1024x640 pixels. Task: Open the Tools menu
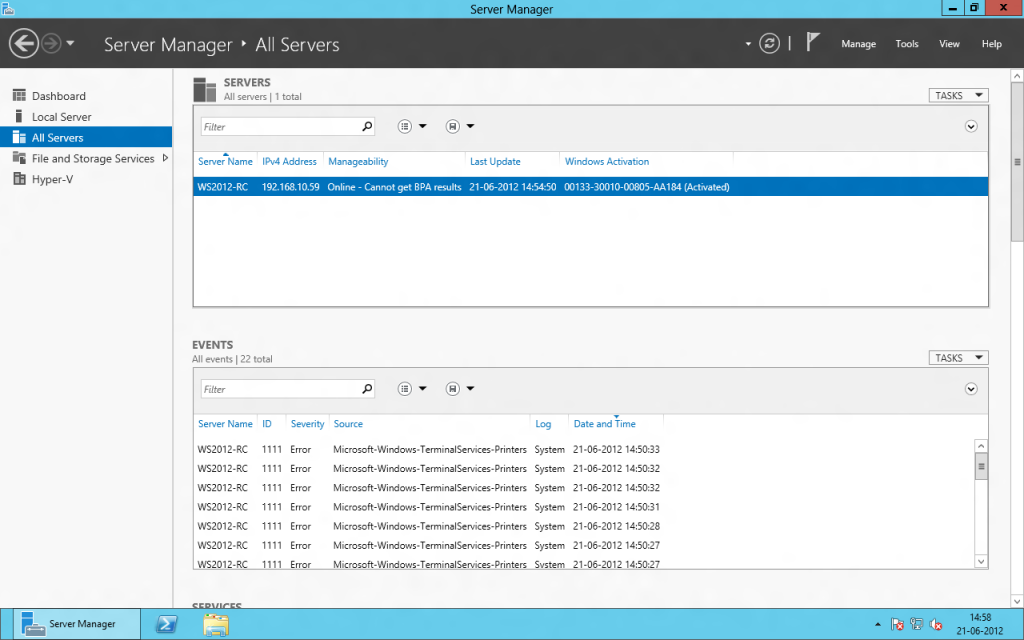906,44
